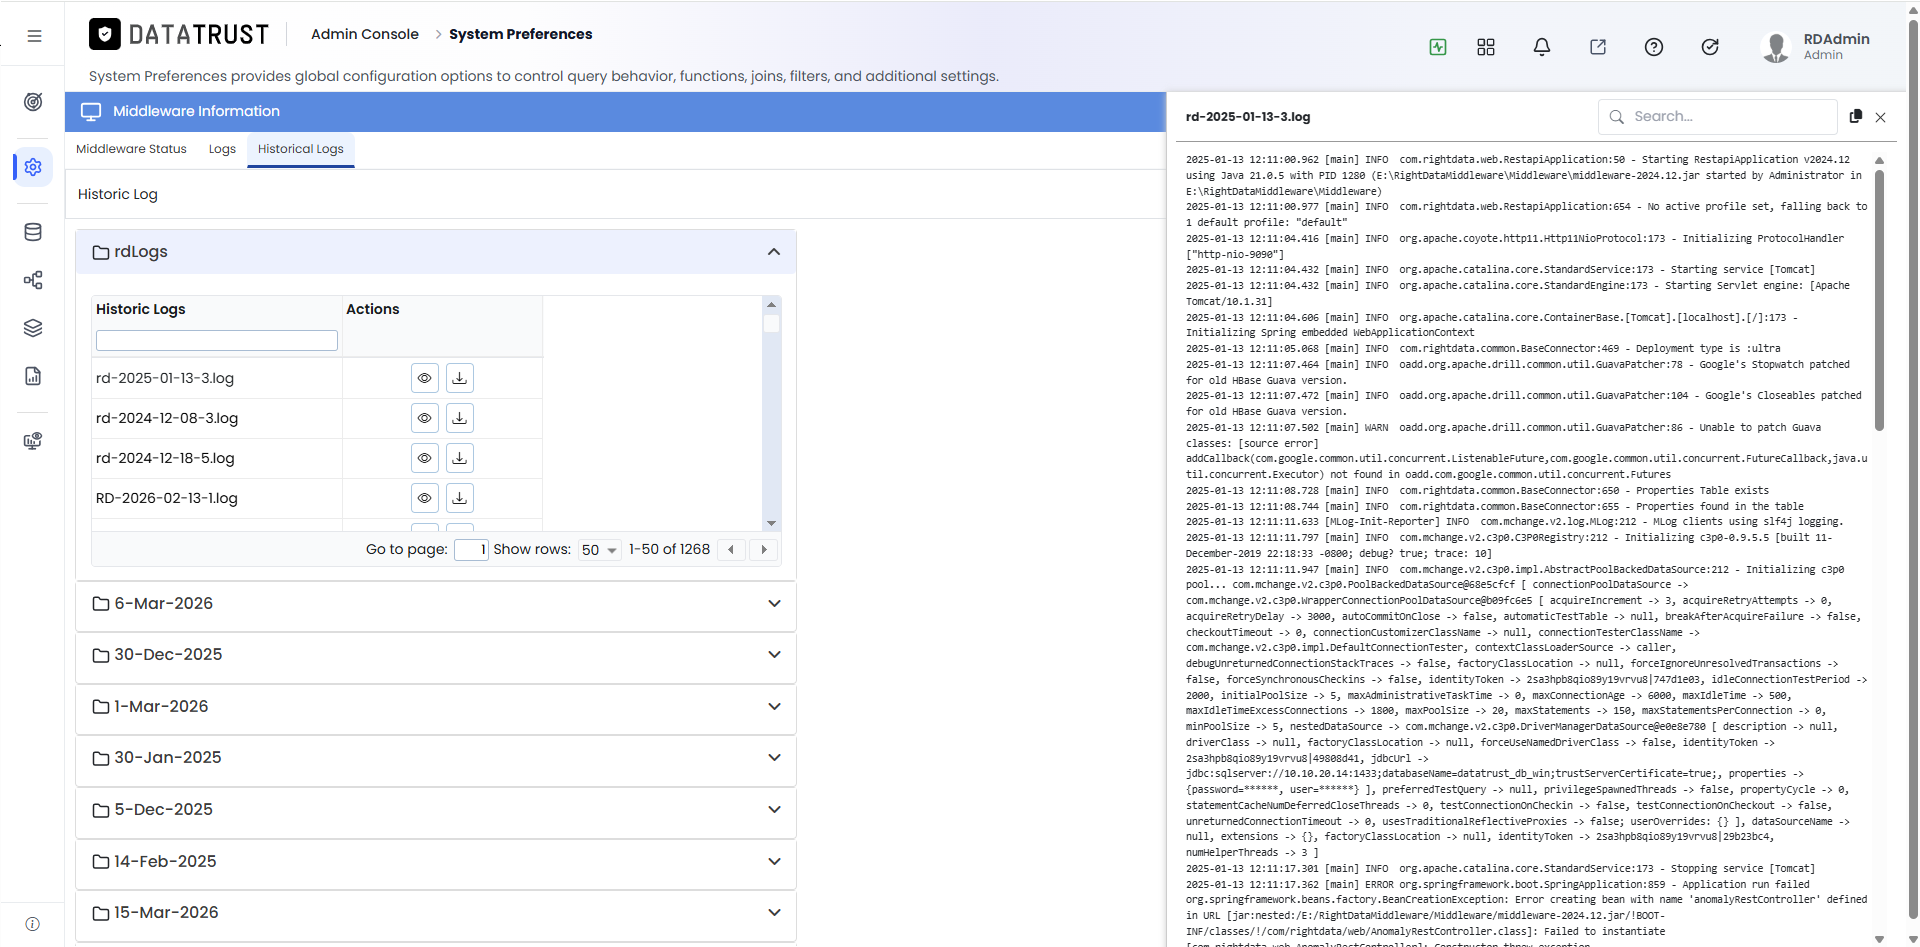Click the page vertical scrollbar

[x=1912, y=470]
